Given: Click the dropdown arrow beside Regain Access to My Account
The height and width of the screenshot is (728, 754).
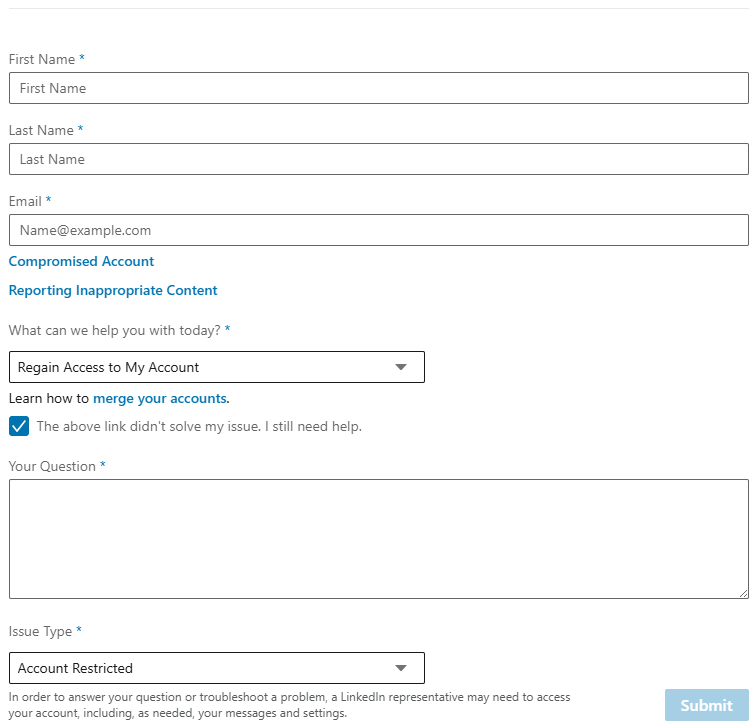Looking at the screenshot, I should (x=401, y=367).
